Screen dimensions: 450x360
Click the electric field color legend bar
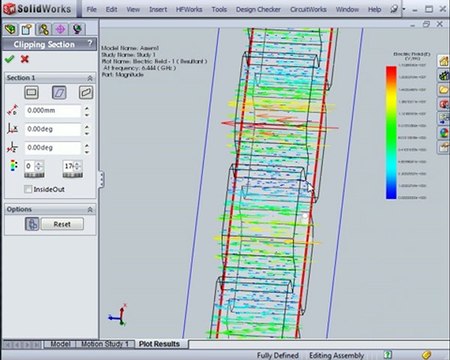tap(391, 132)
